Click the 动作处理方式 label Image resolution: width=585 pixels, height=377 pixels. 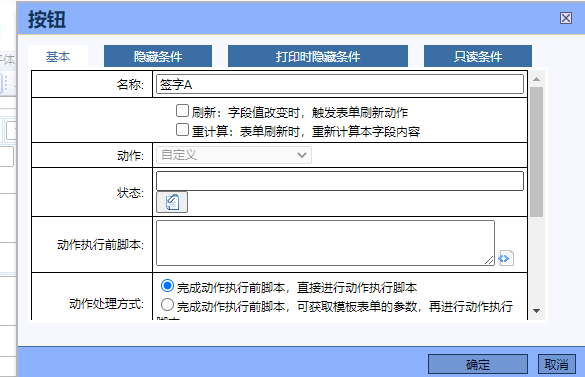coord(106,304)
